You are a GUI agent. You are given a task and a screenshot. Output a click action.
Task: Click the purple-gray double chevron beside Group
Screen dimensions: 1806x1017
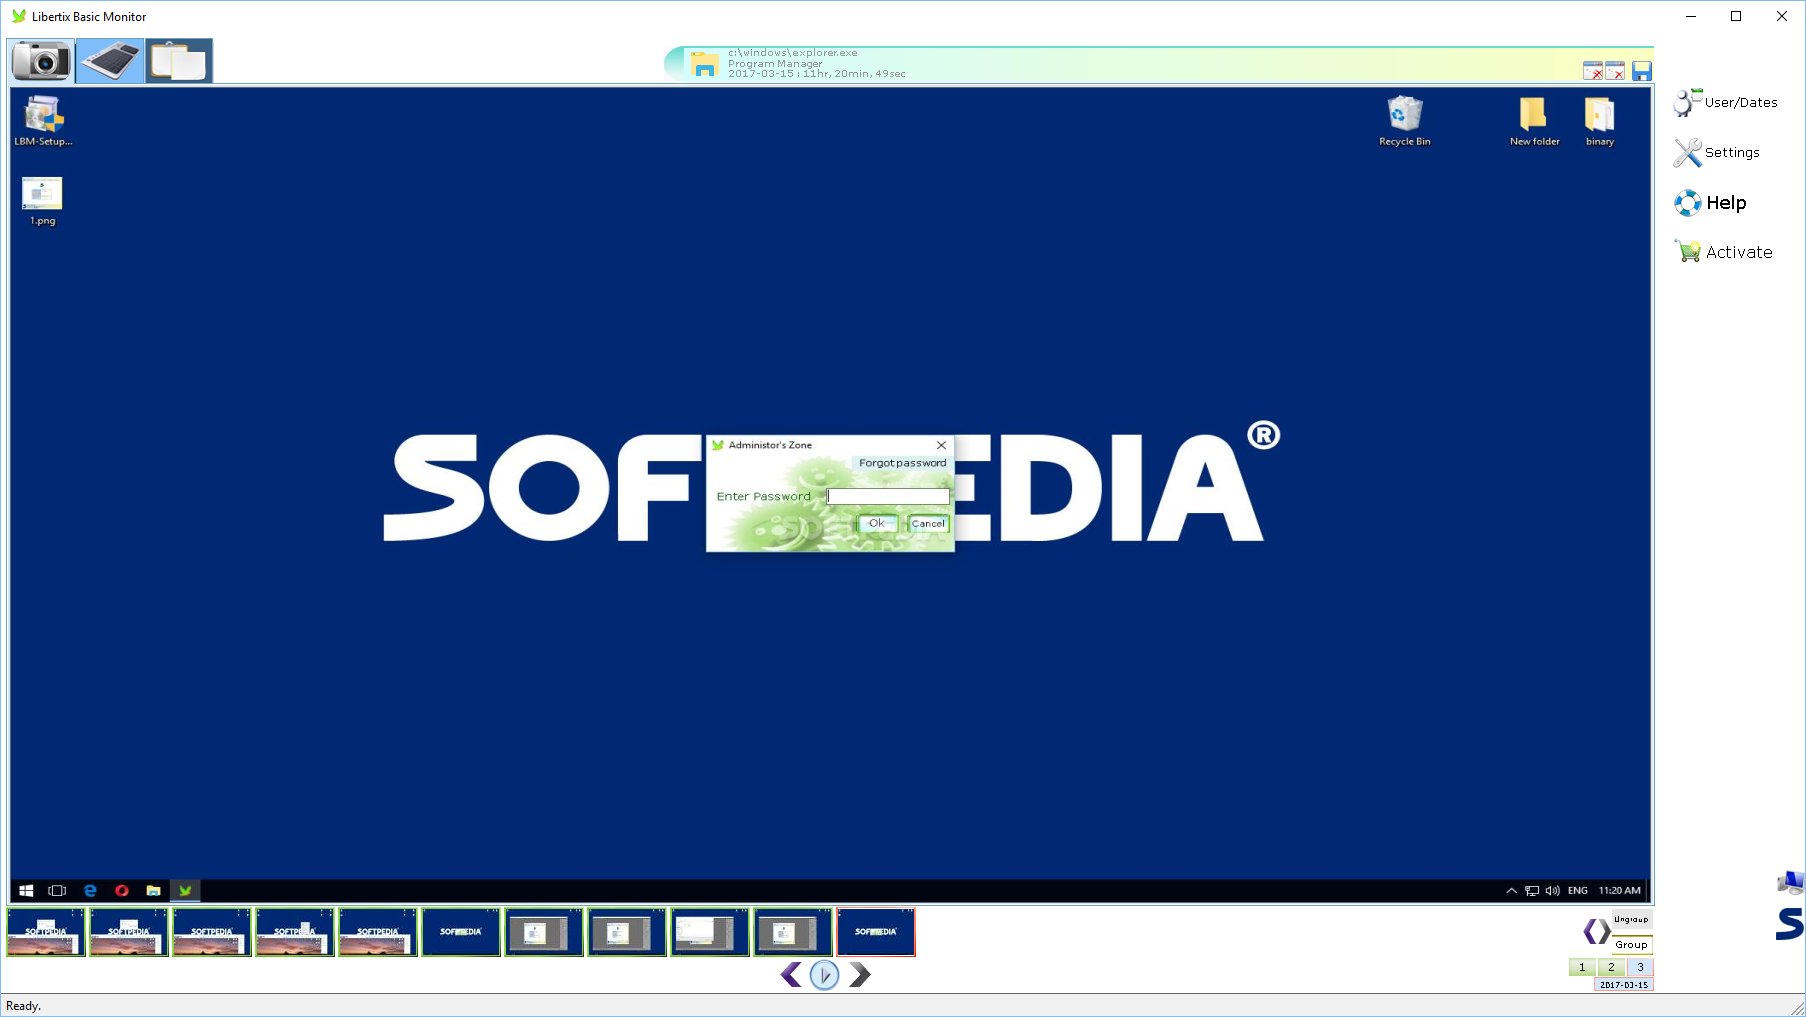1597,932
